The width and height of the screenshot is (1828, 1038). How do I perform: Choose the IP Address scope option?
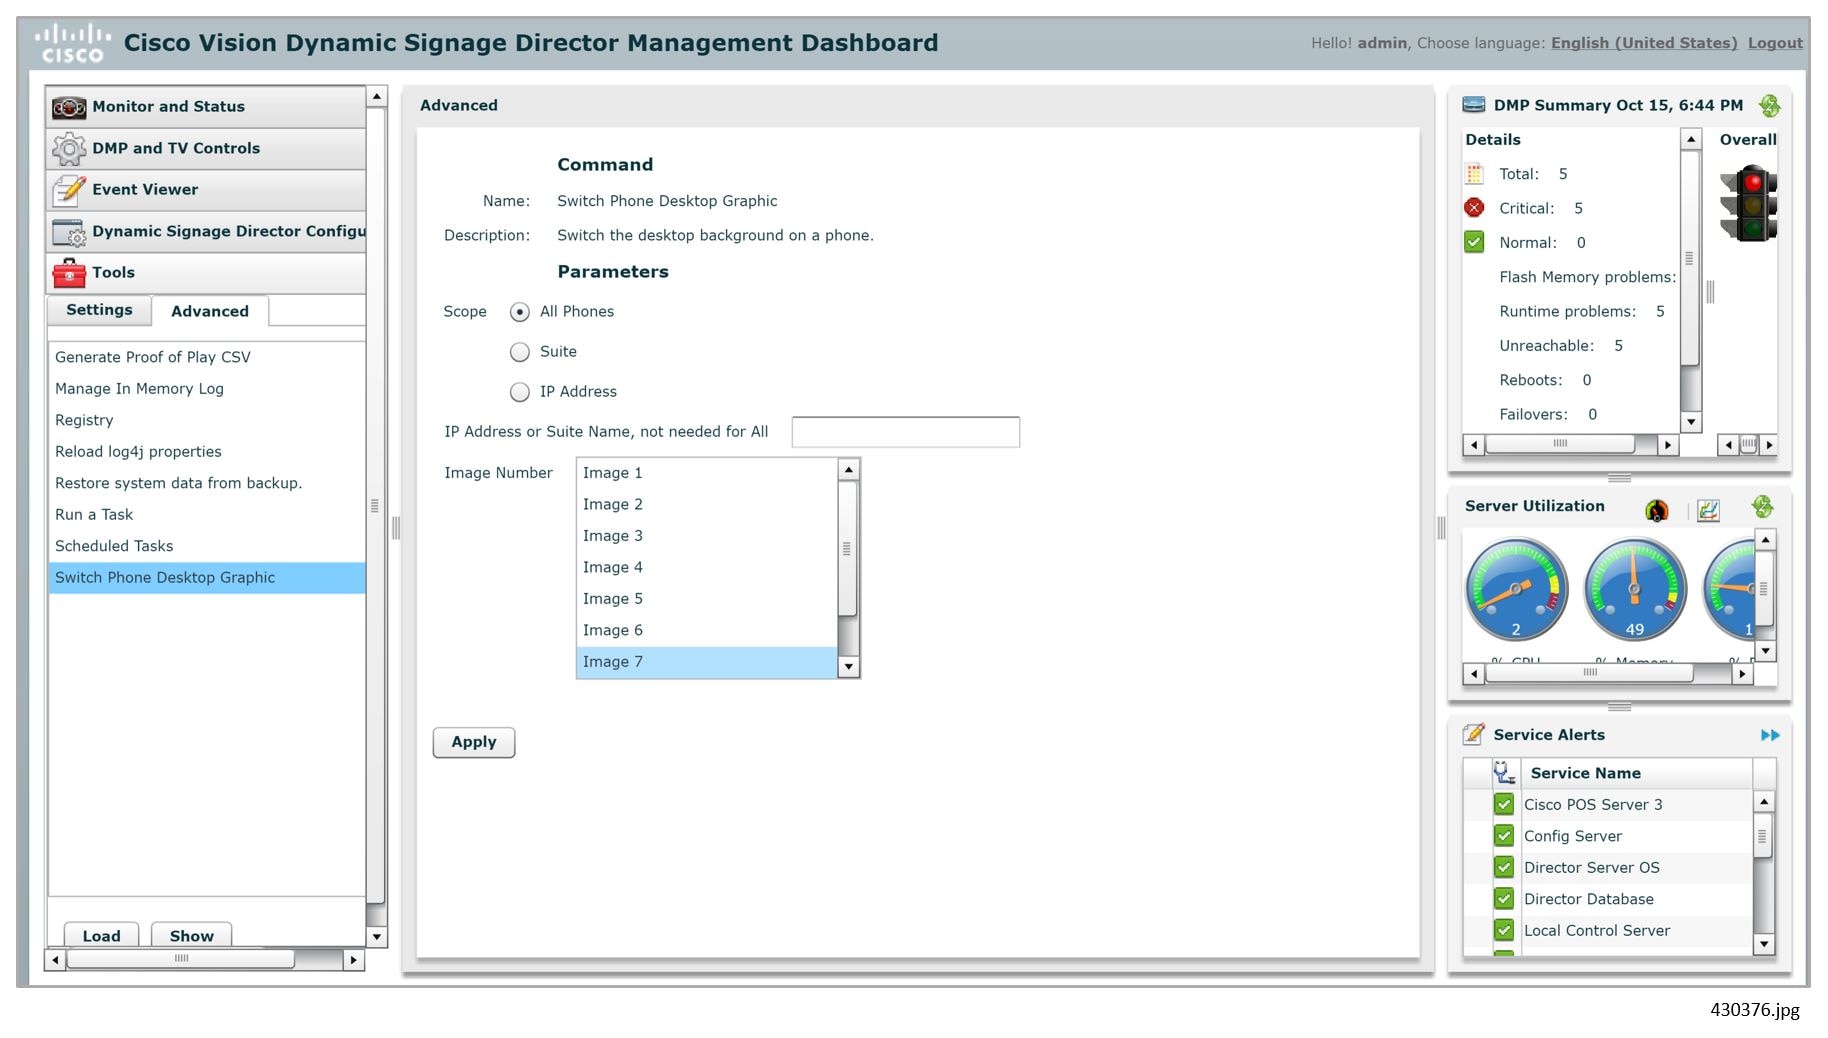[x=519, y=391]
